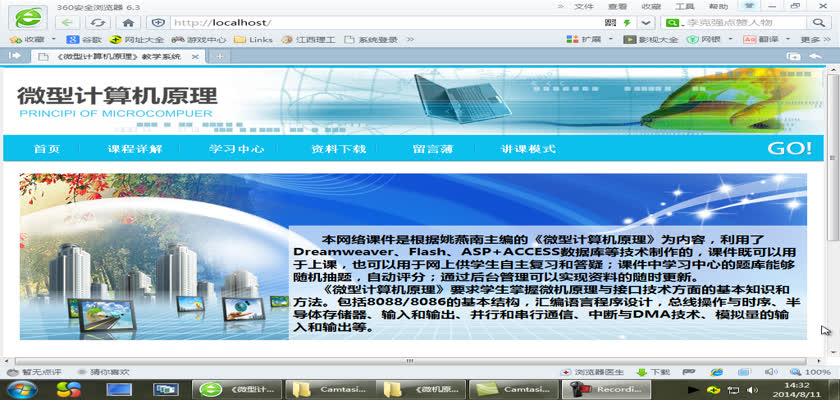The image size is (840, 400).
Task: Click the 收藏 star favorites button
Action: click(27, 40)
